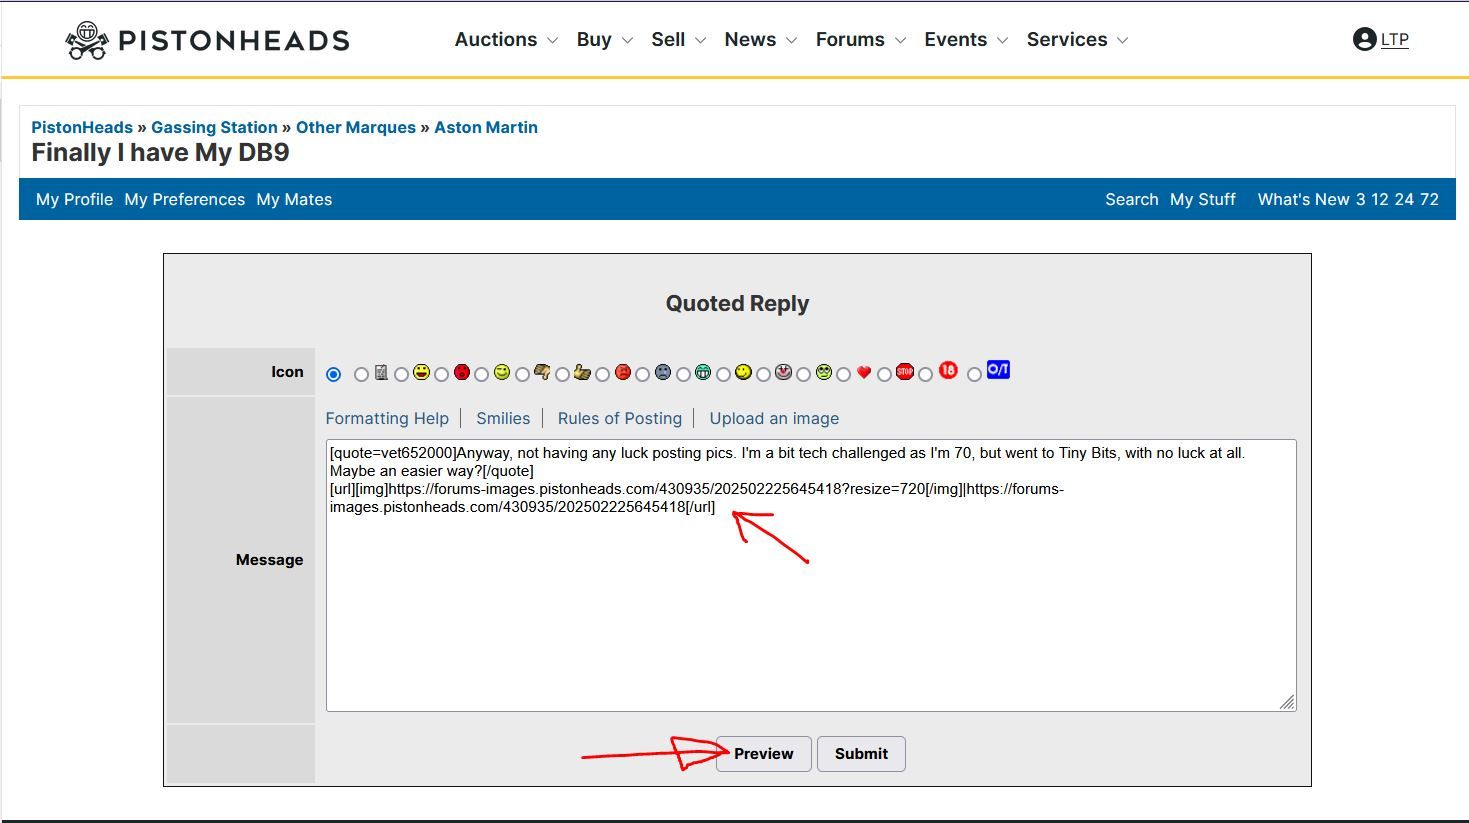This screenshot has height=823, width=1469.
Task: Click the PistonHeads logo
Action: coord(207,40)
